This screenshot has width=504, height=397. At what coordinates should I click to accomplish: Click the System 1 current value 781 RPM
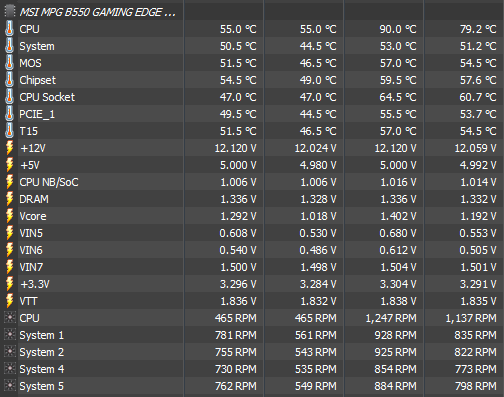(236, 335)
